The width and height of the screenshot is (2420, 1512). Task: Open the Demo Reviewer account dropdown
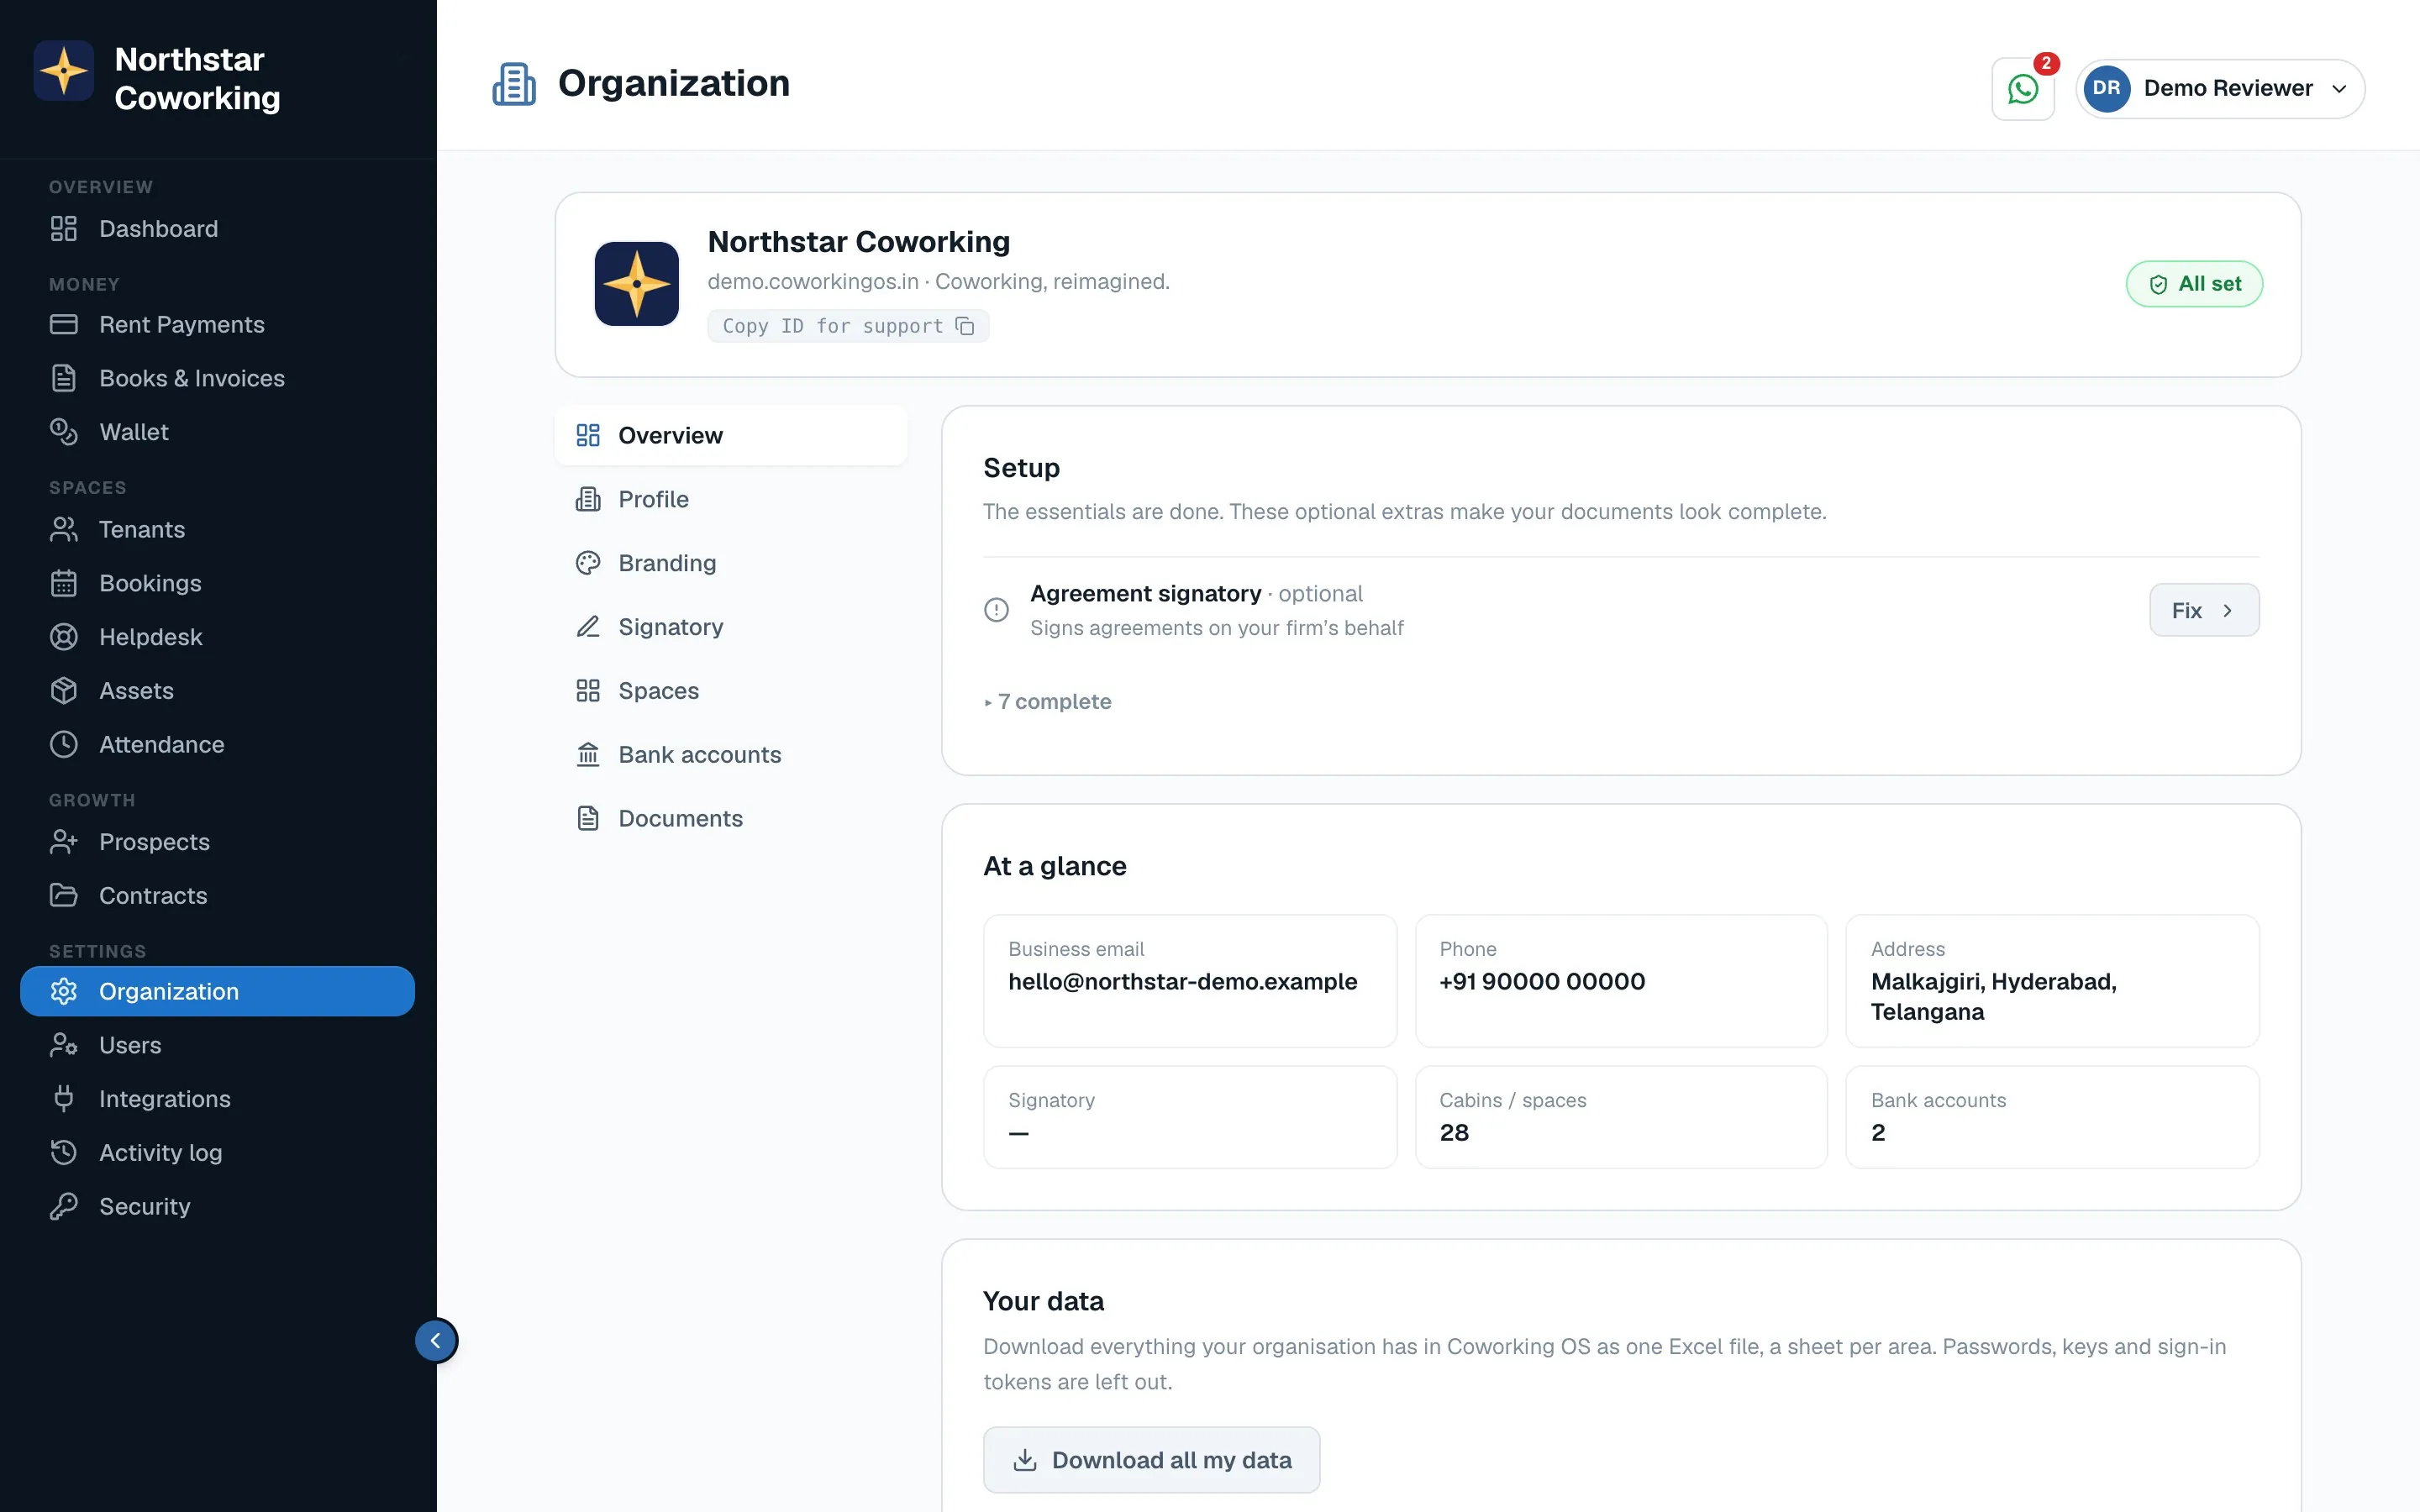[x=2220, y=89]
